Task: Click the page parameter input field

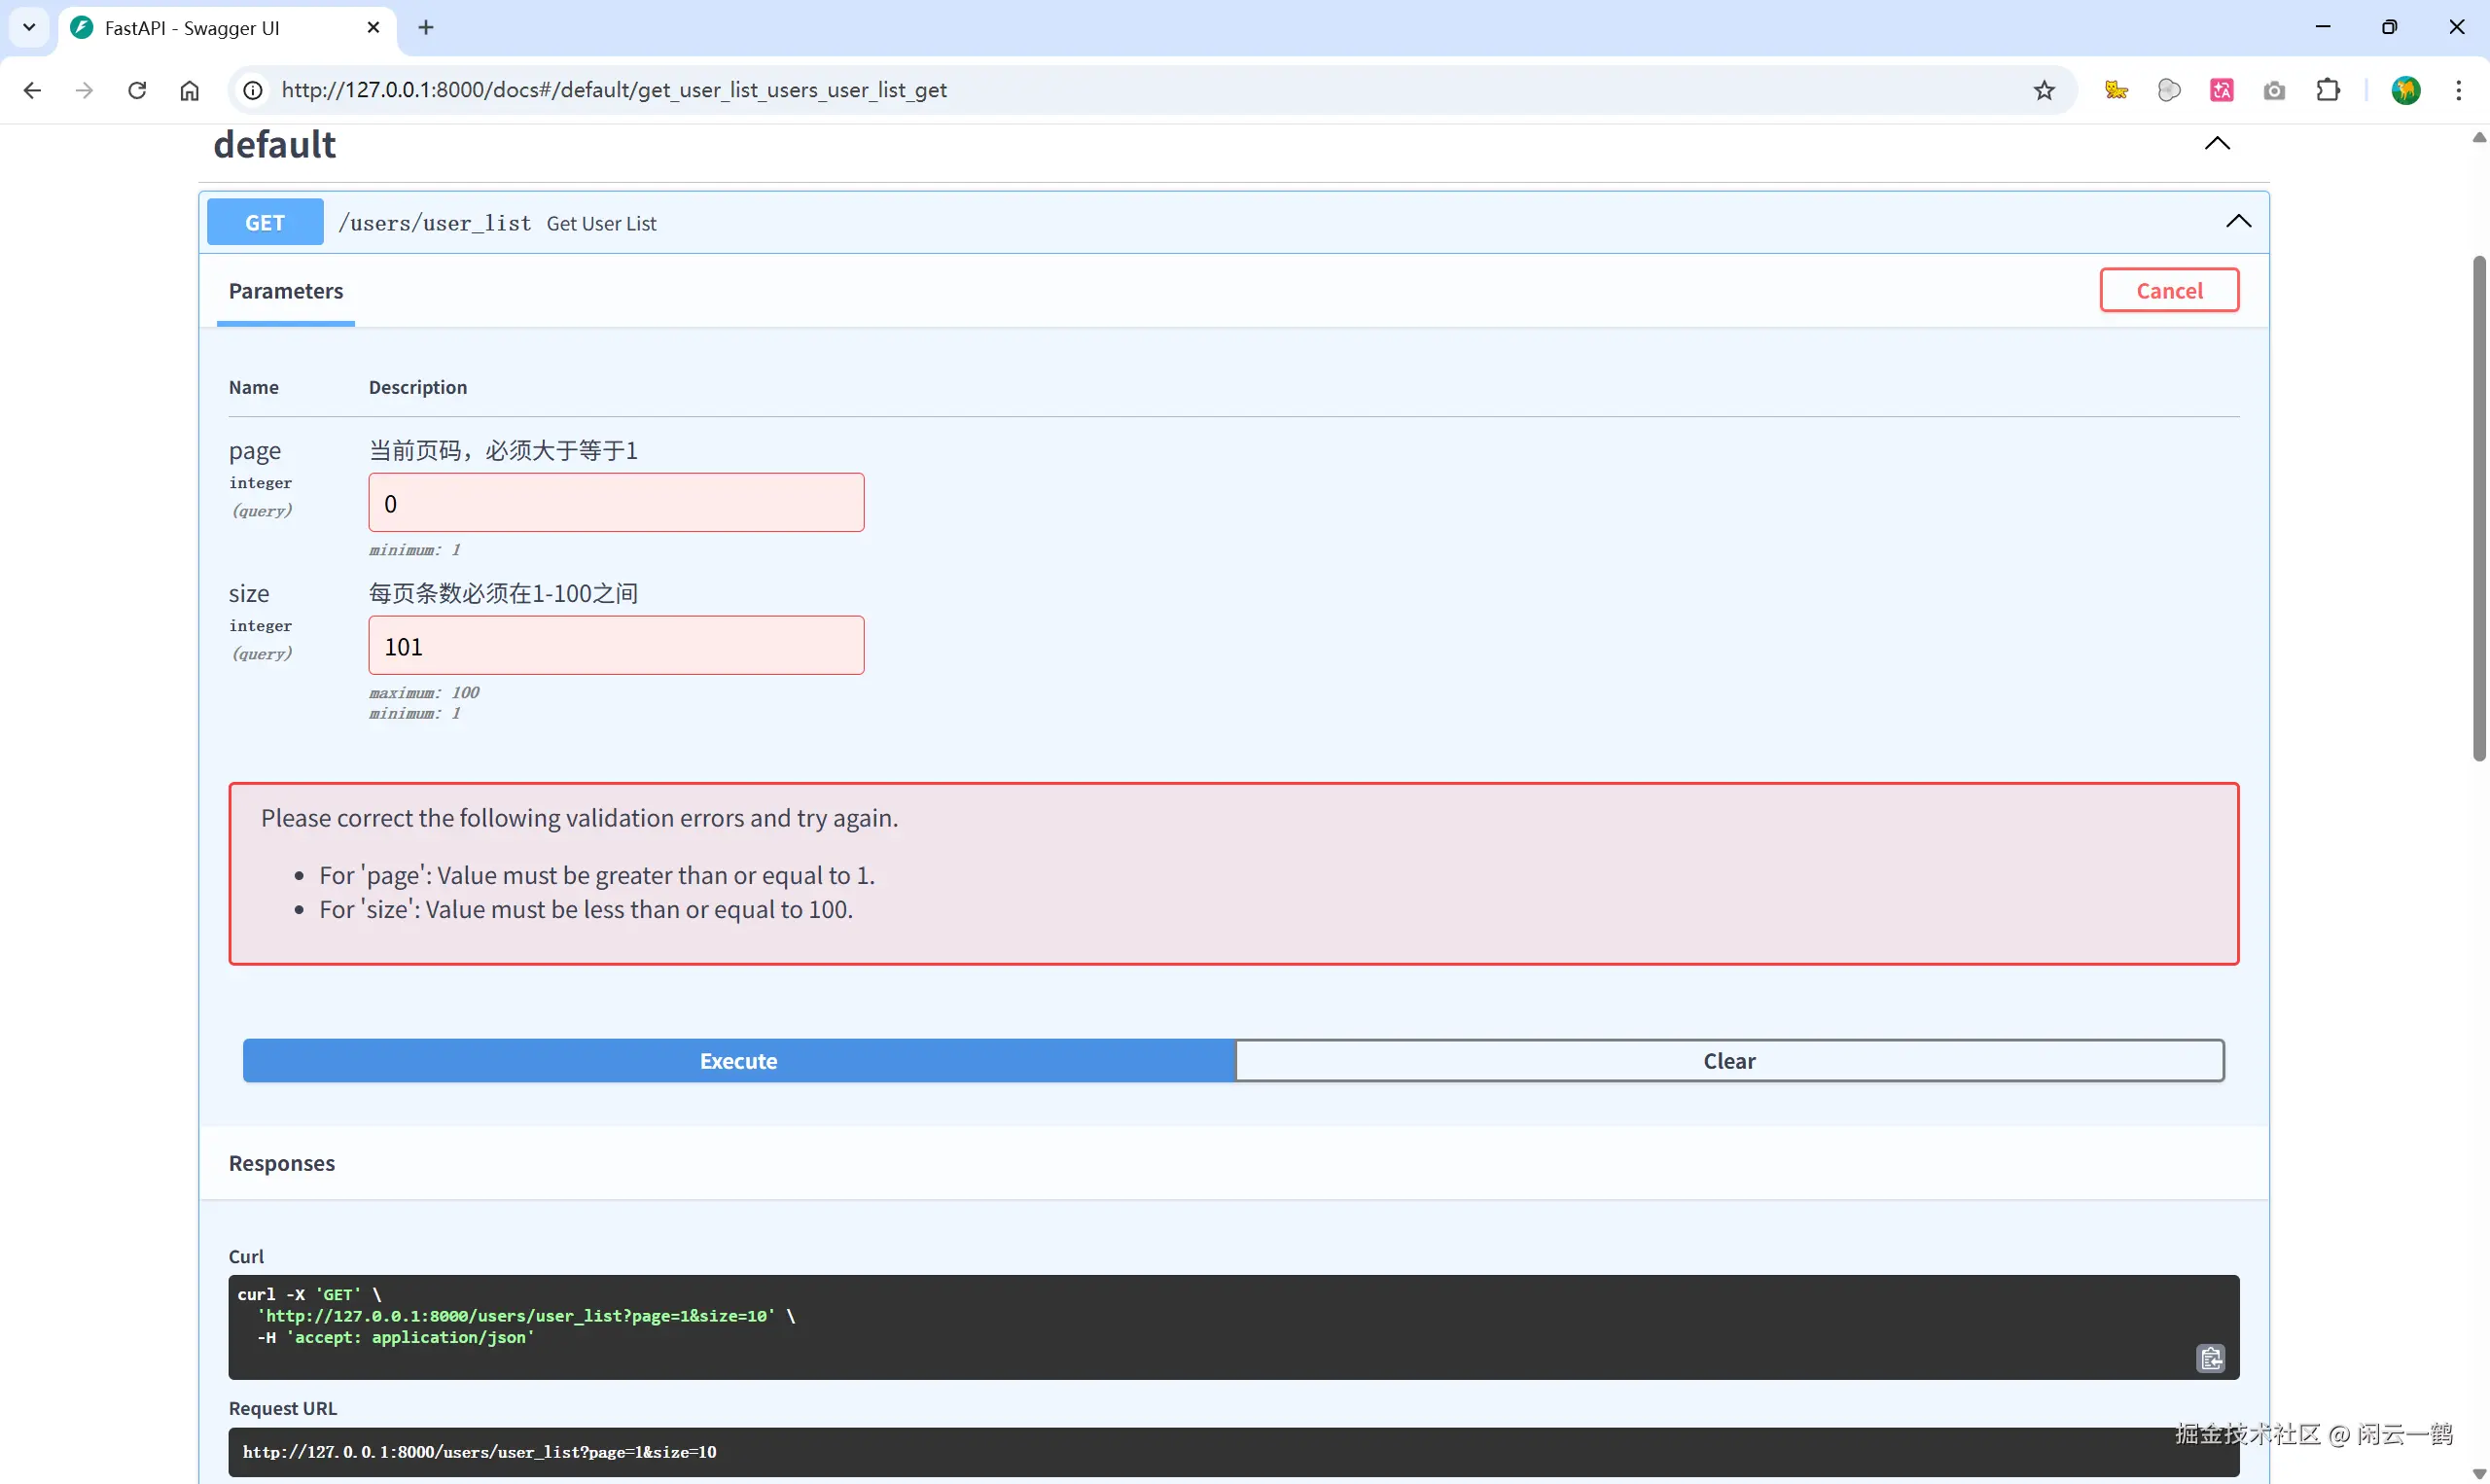Action: (x=616, y=503)
